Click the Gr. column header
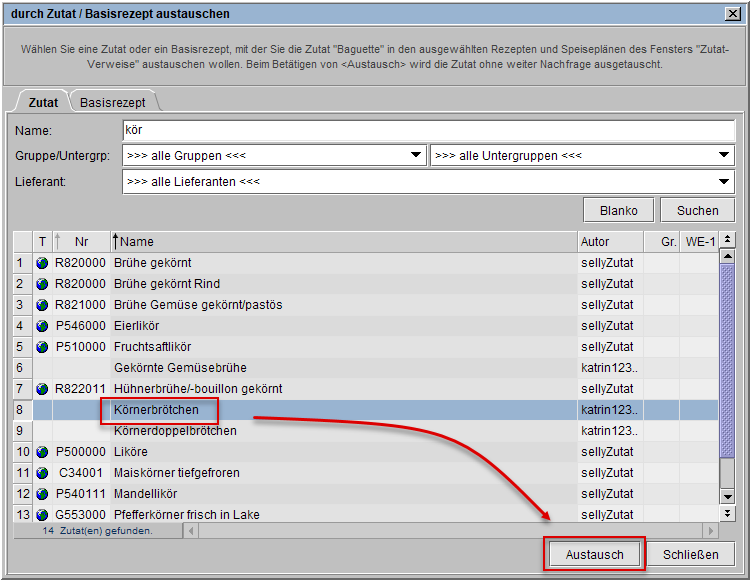The image size is (750, 580). [662, 242]
